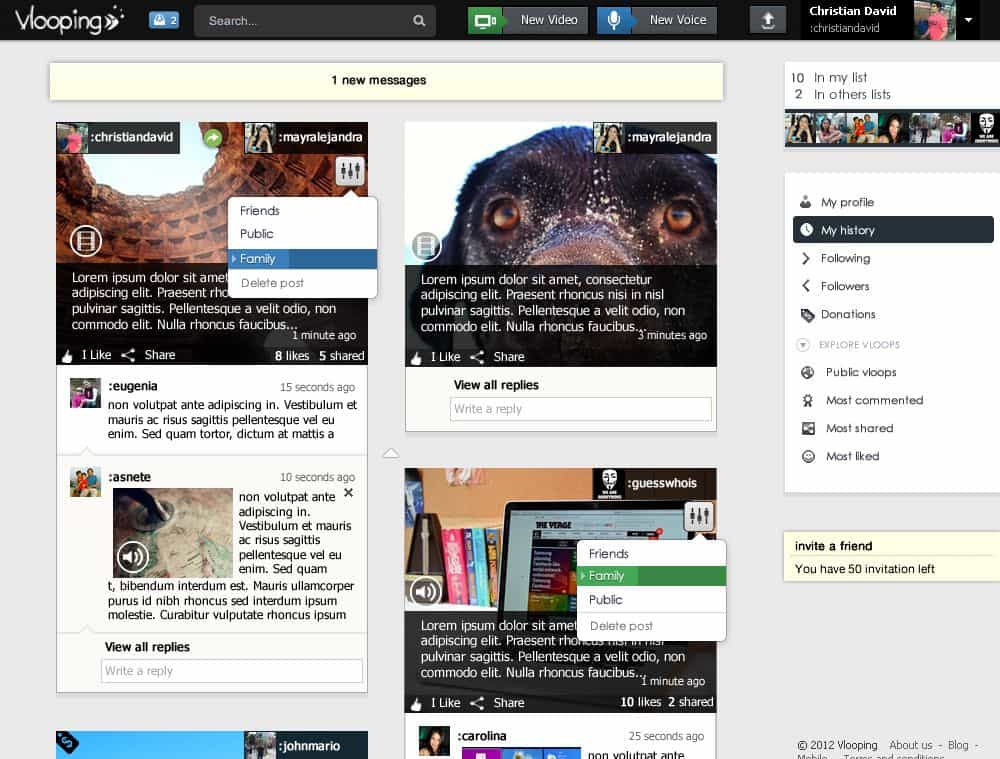
Task: Select Family in the first post menu
Action: point(302,259)
